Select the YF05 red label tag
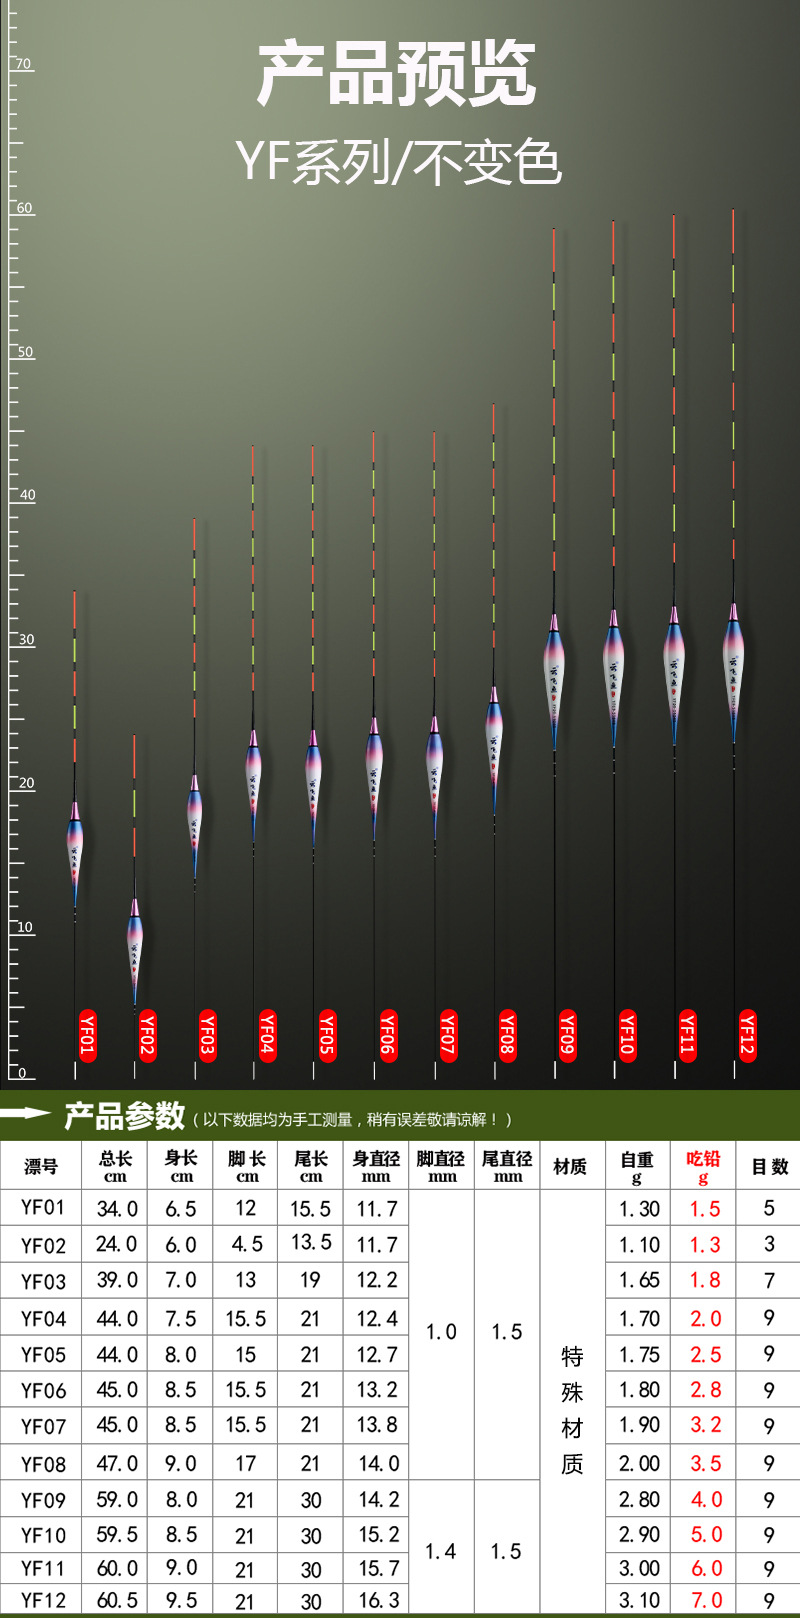The image size is (800, 1618). [327, 1036]
